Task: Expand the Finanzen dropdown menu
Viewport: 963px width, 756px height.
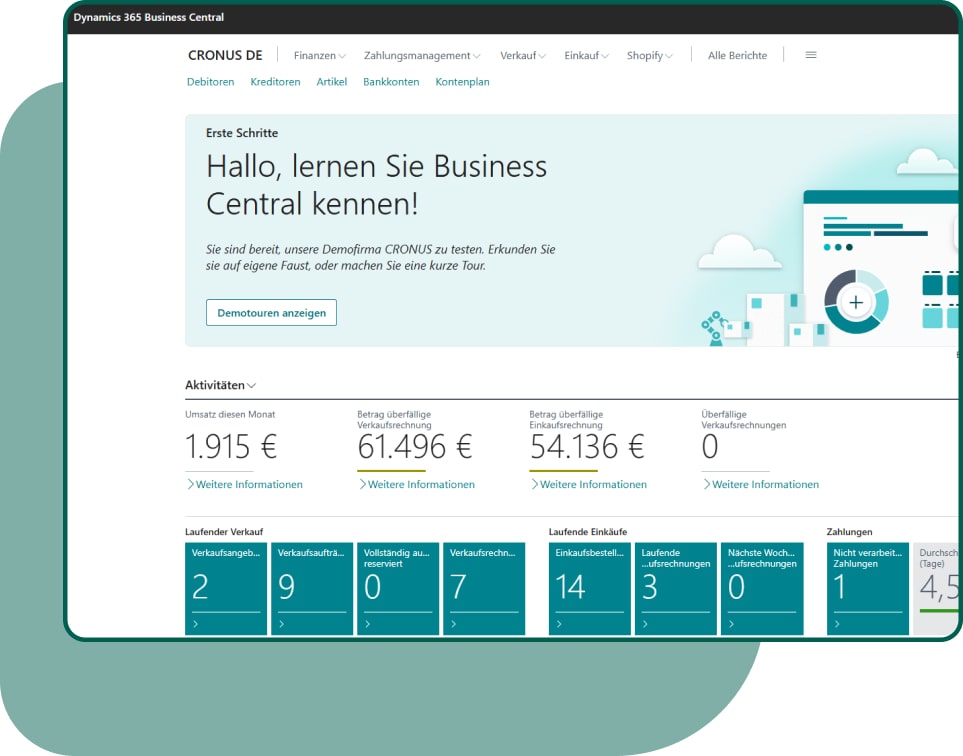Action: tap(319, 55)
